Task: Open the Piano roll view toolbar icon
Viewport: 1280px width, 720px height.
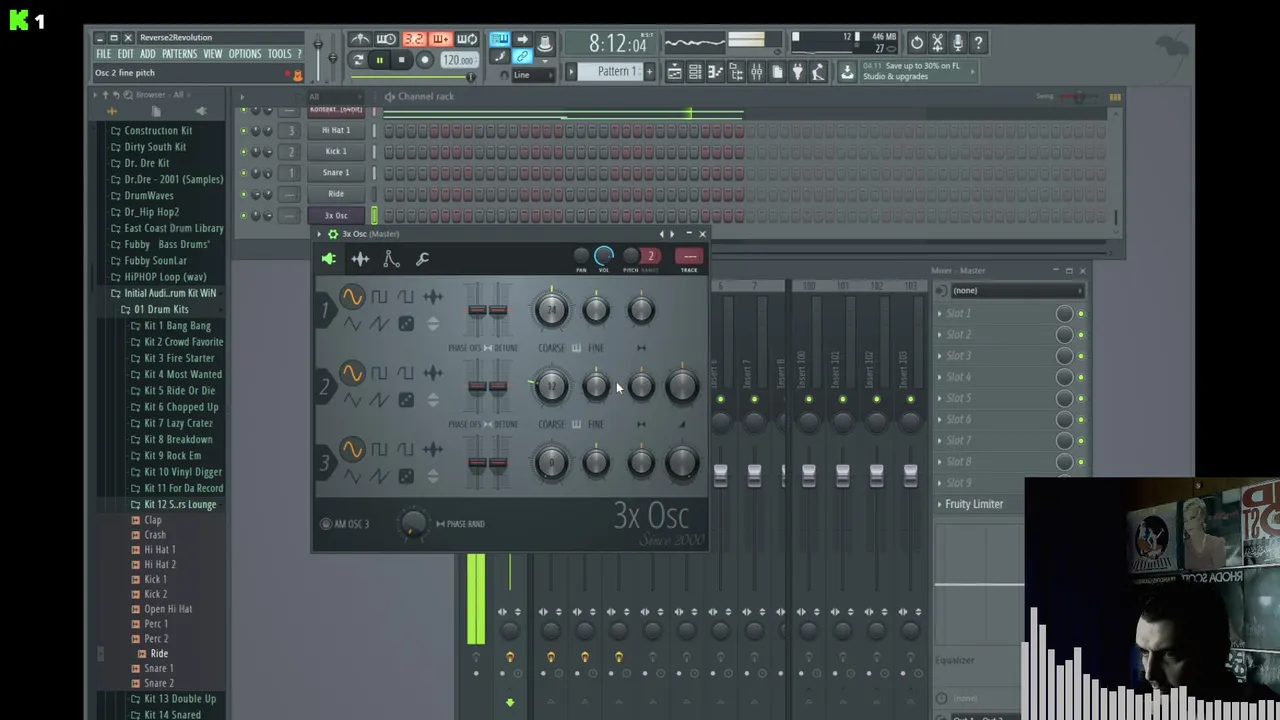Action: click(x=716, y=72)
